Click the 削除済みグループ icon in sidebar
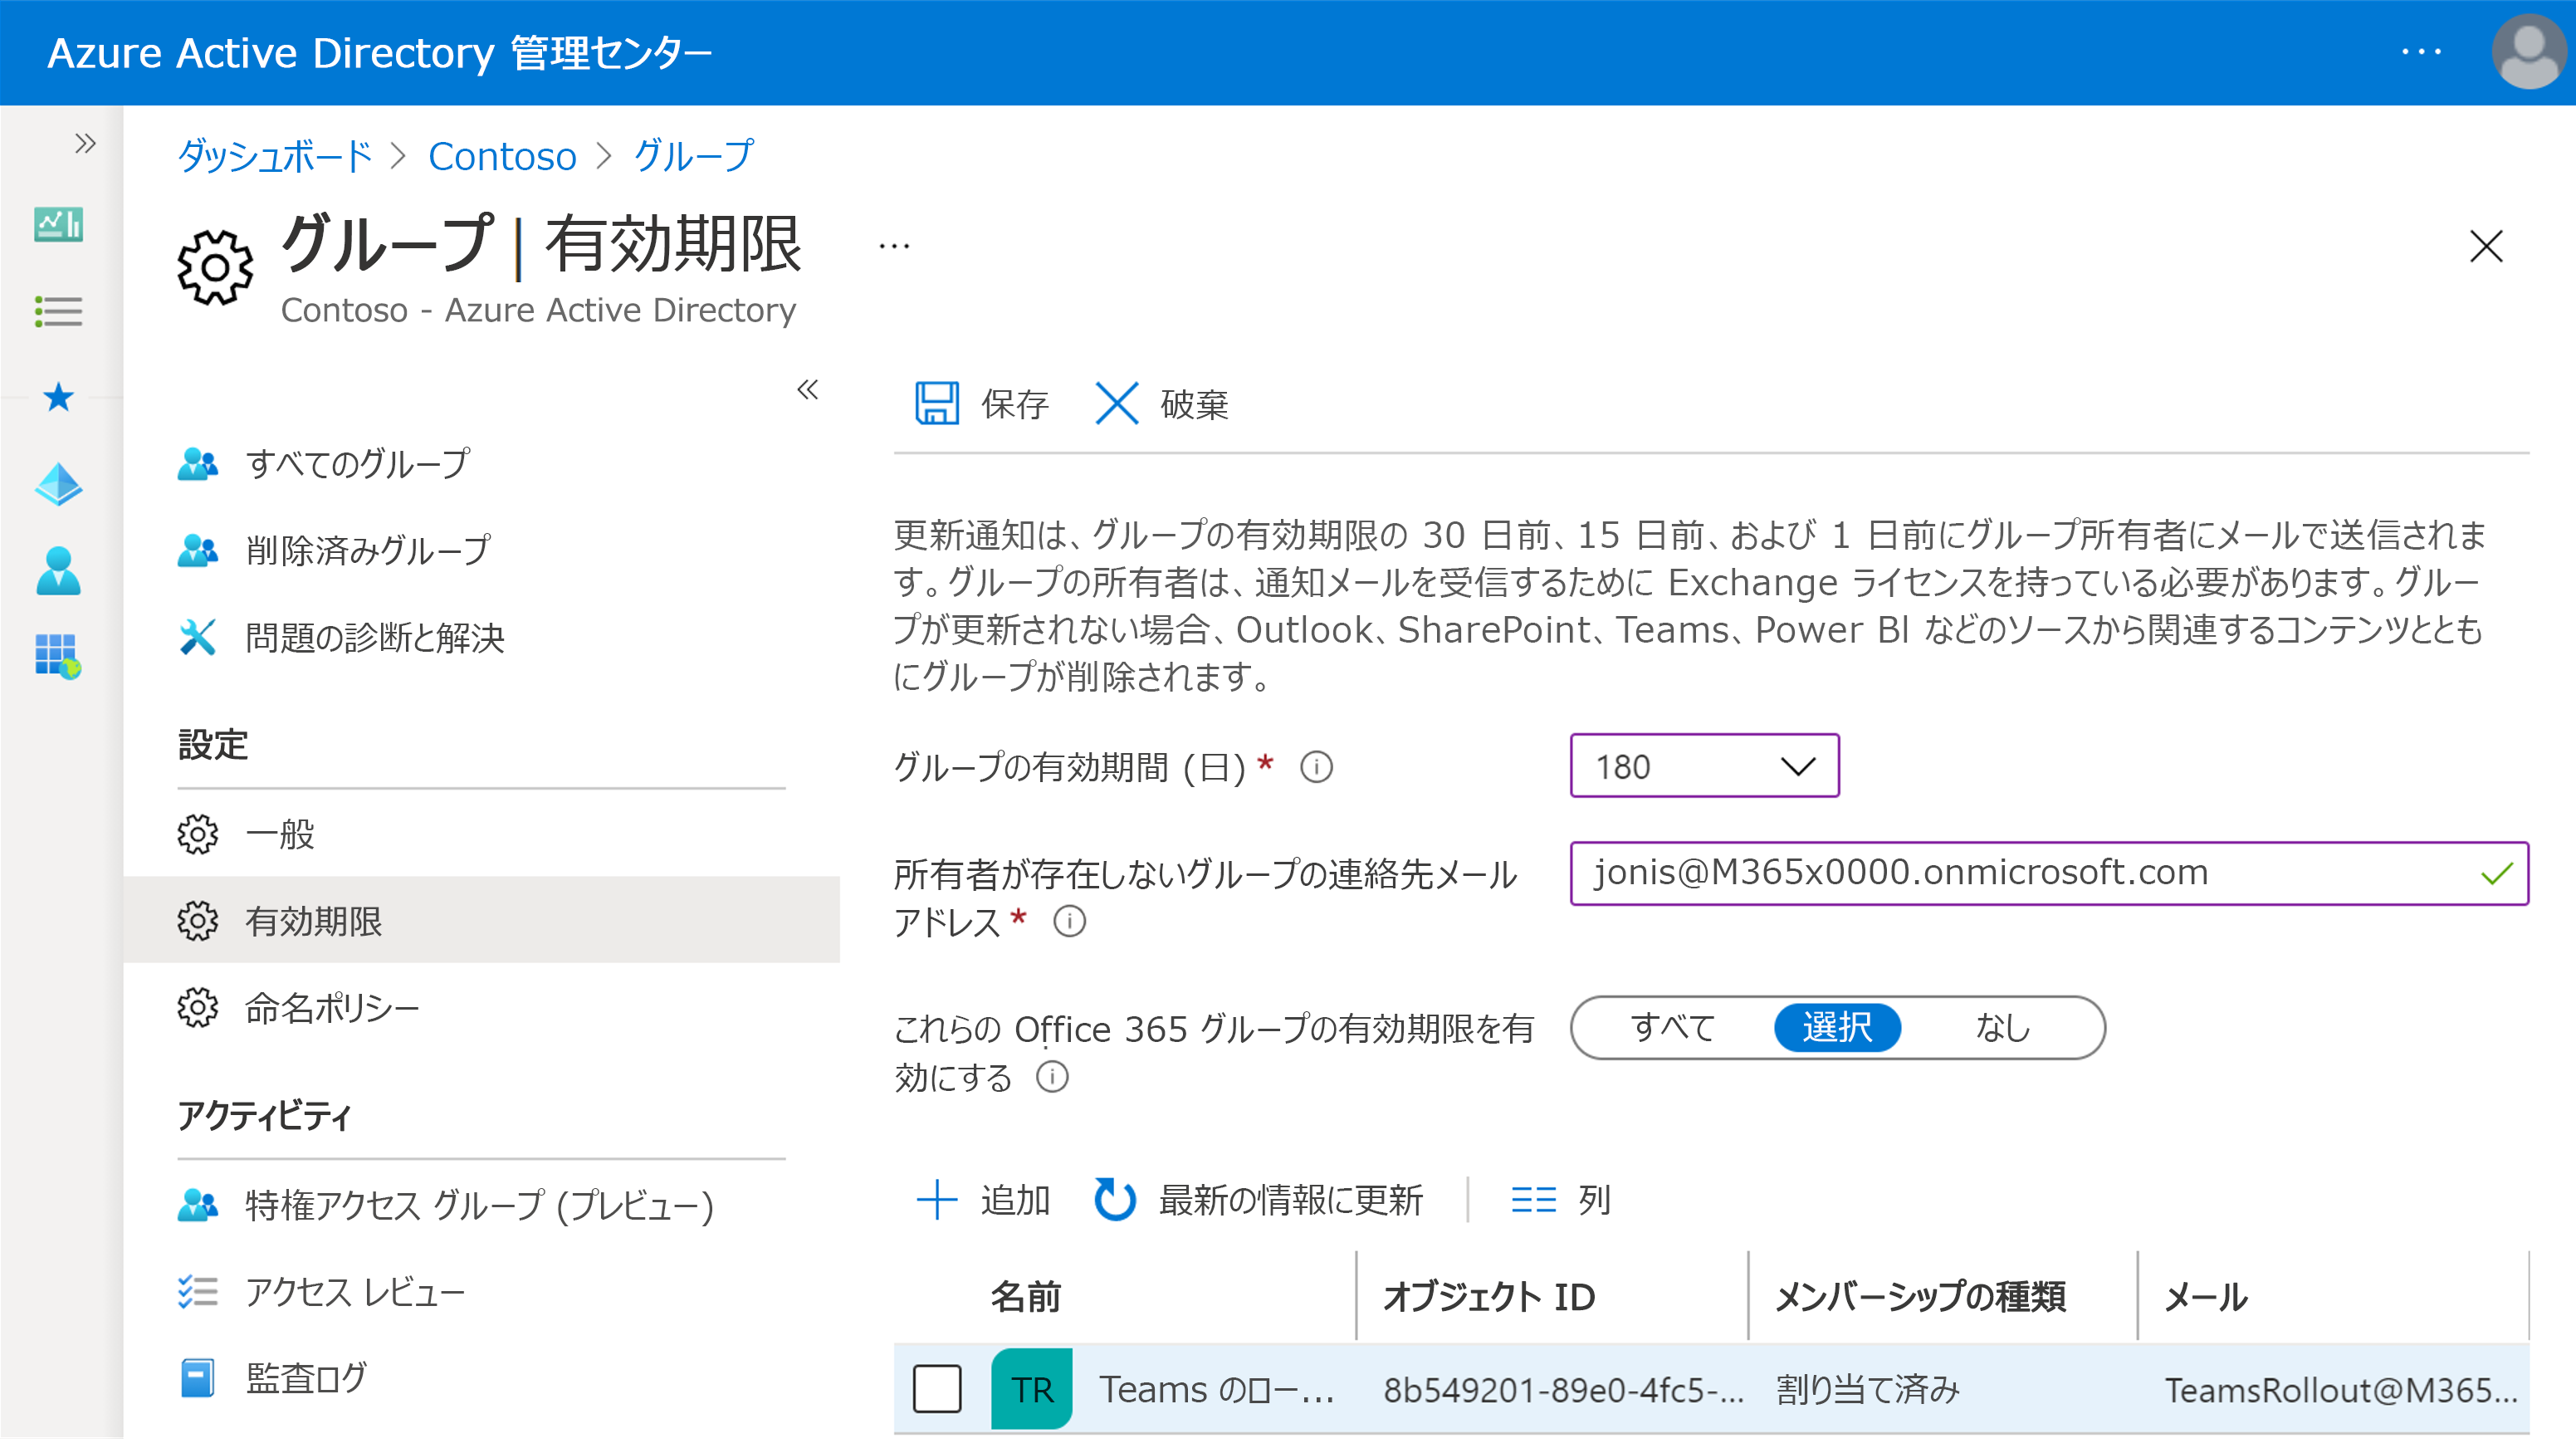2576x1448 pixels. [x=197, y=547]
